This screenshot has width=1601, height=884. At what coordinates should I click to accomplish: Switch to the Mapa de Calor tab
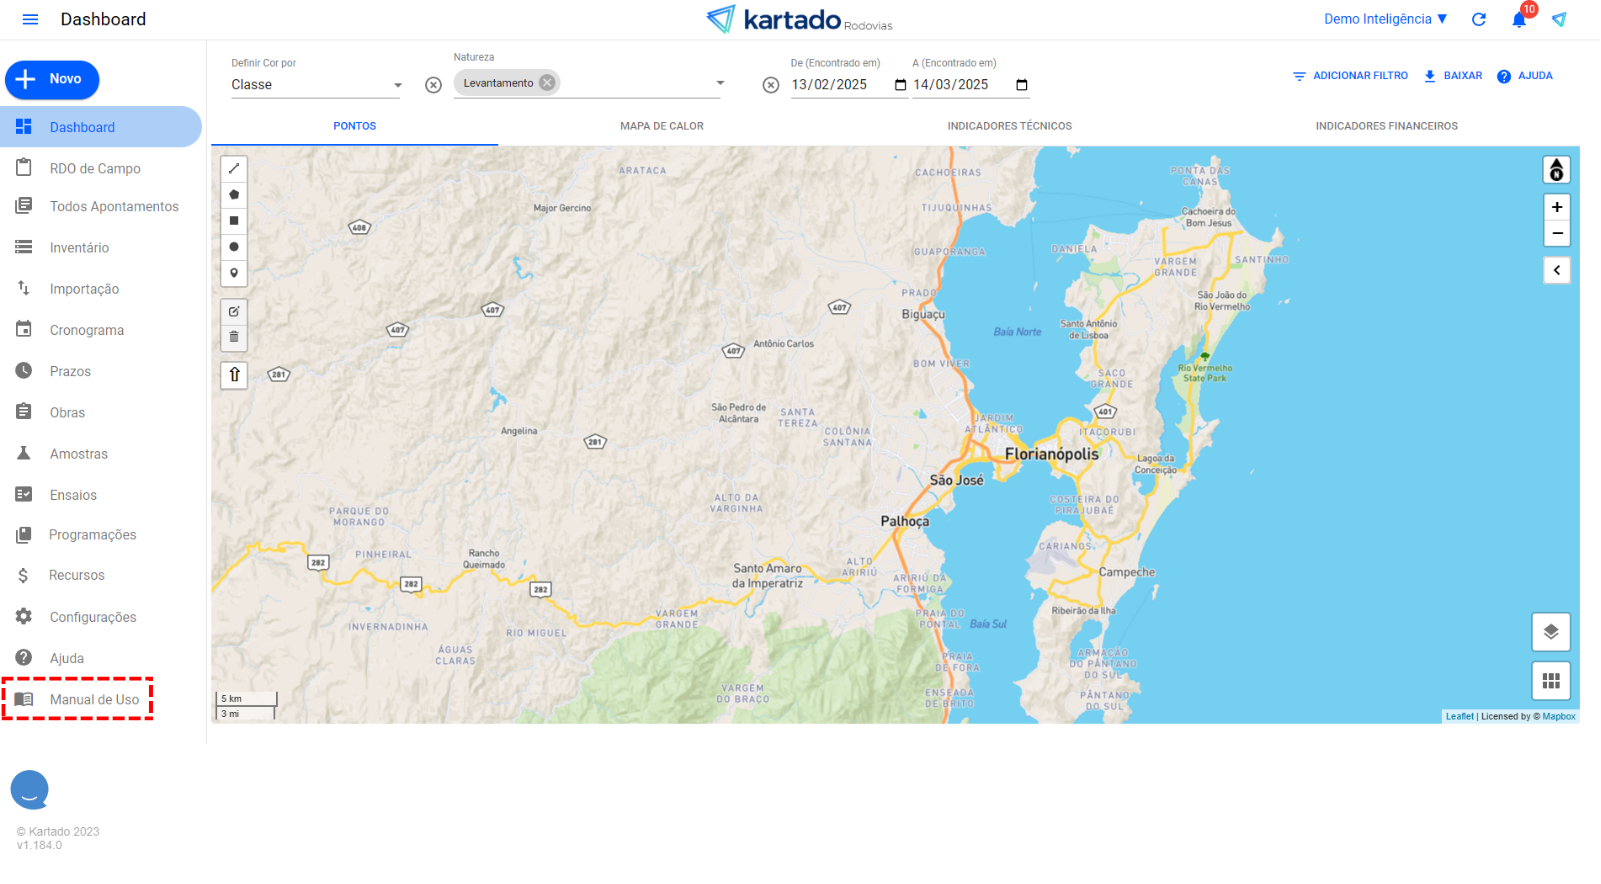coord(661,126)
